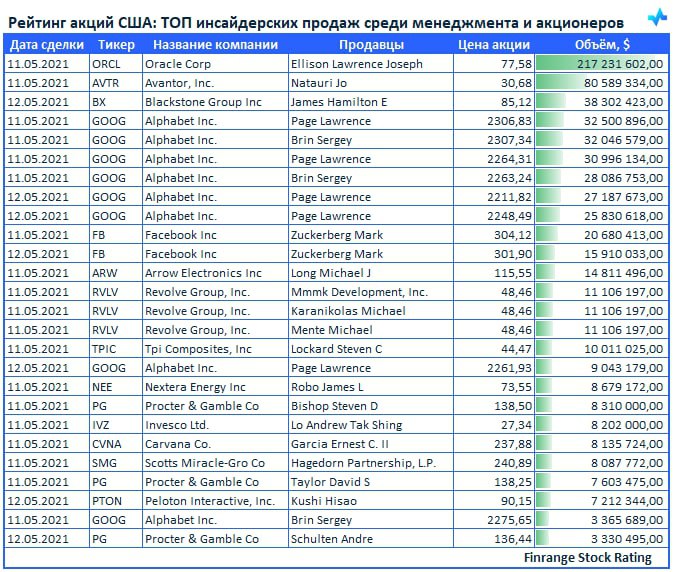Select the 'Продавцы' column header

(x=371, y=45)
